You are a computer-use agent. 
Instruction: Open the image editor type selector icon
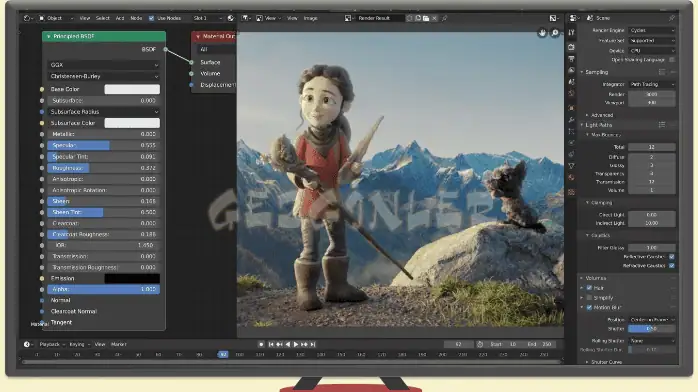coord(245,18)
